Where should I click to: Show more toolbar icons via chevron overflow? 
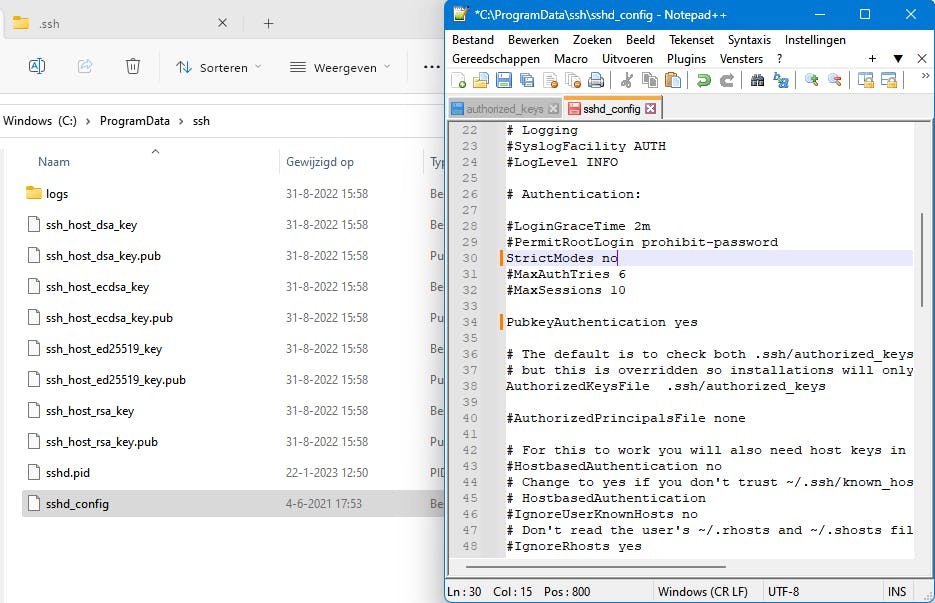pos(925,76)
